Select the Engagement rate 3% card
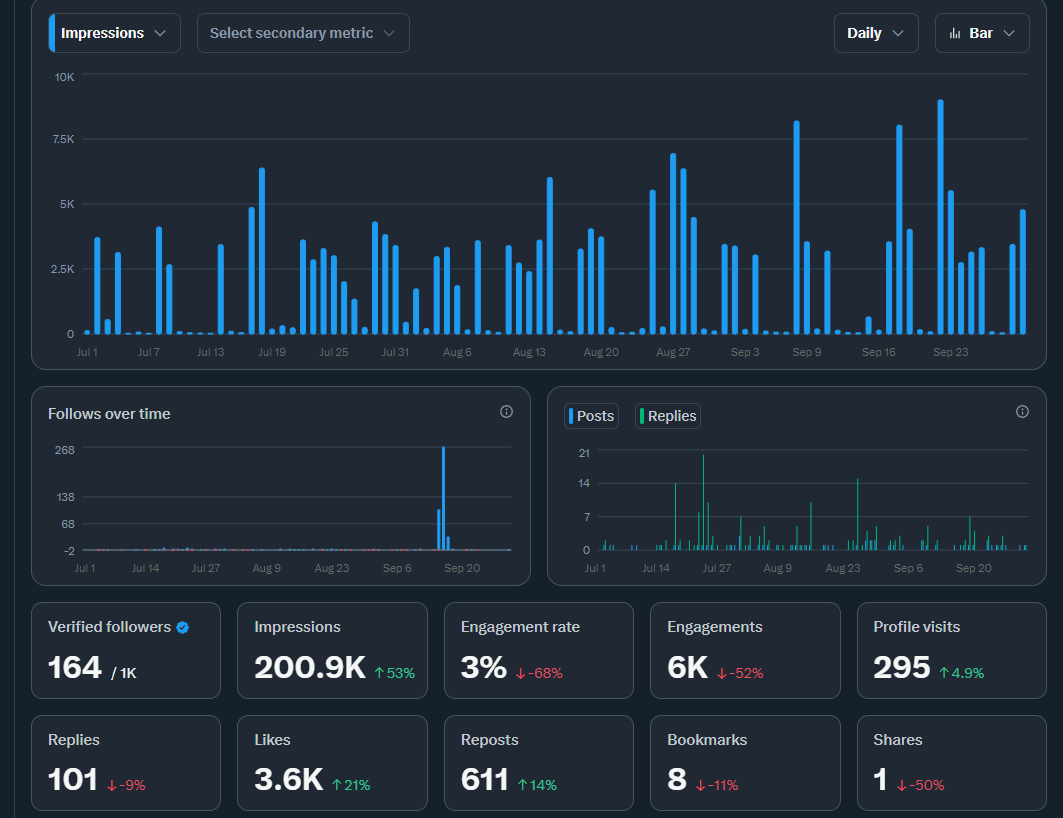The width and height of the screenshot is (1063, 818). (539, 651)
